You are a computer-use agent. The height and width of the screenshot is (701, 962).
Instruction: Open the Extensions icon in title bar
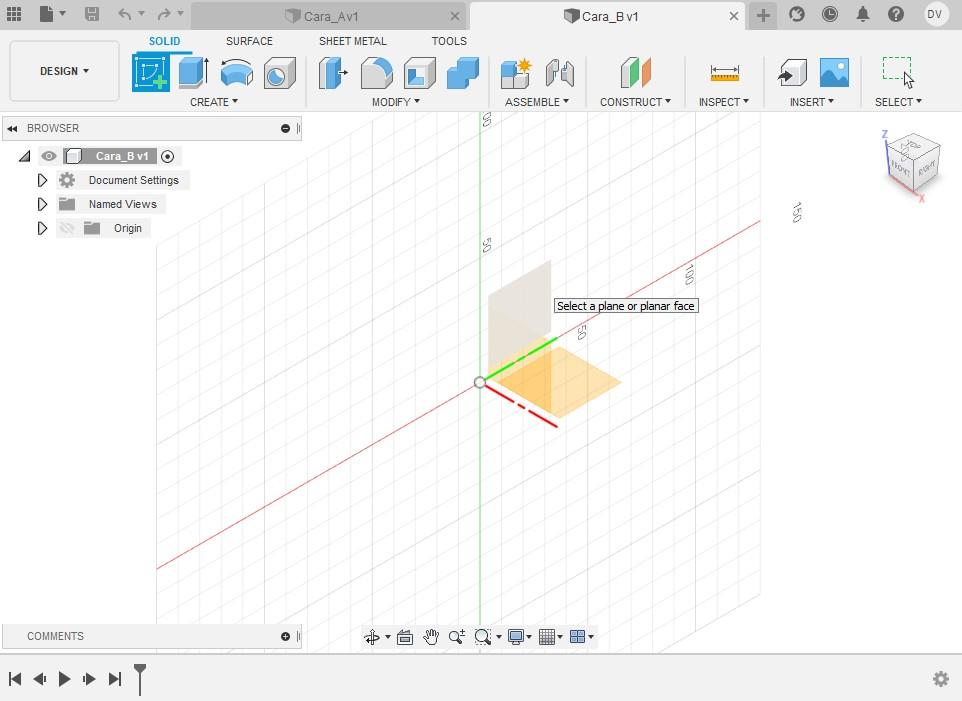796,14
